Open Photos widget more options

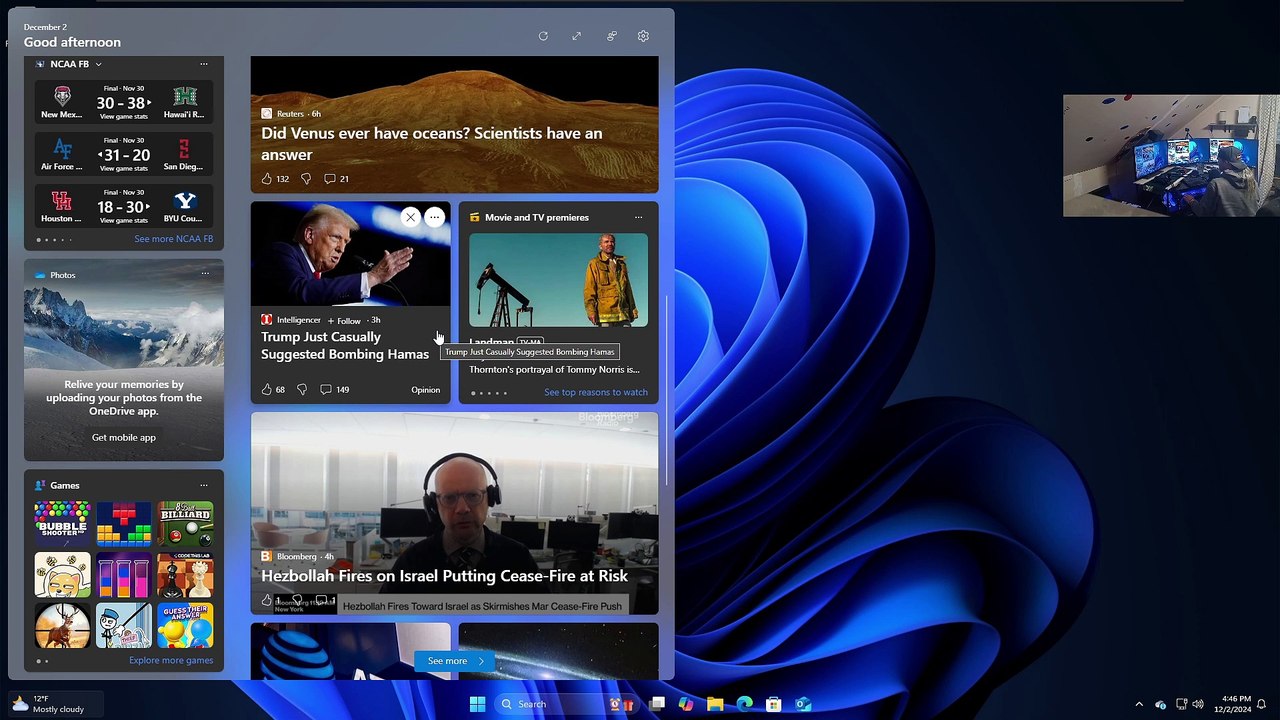pyautogui.click(x=205, y=274)
